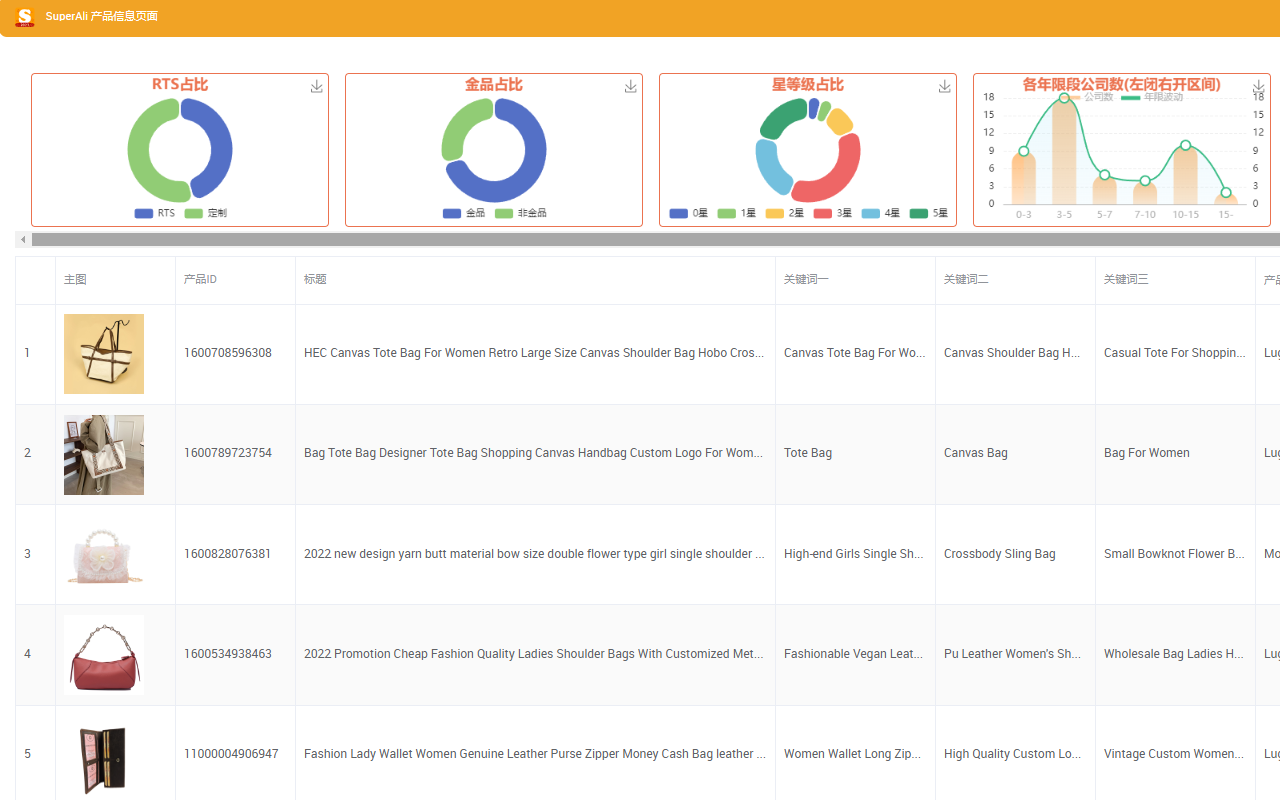Hide the 0星 series via legend
Viewport: 1280px width, 800px height.
pos(689,213)
